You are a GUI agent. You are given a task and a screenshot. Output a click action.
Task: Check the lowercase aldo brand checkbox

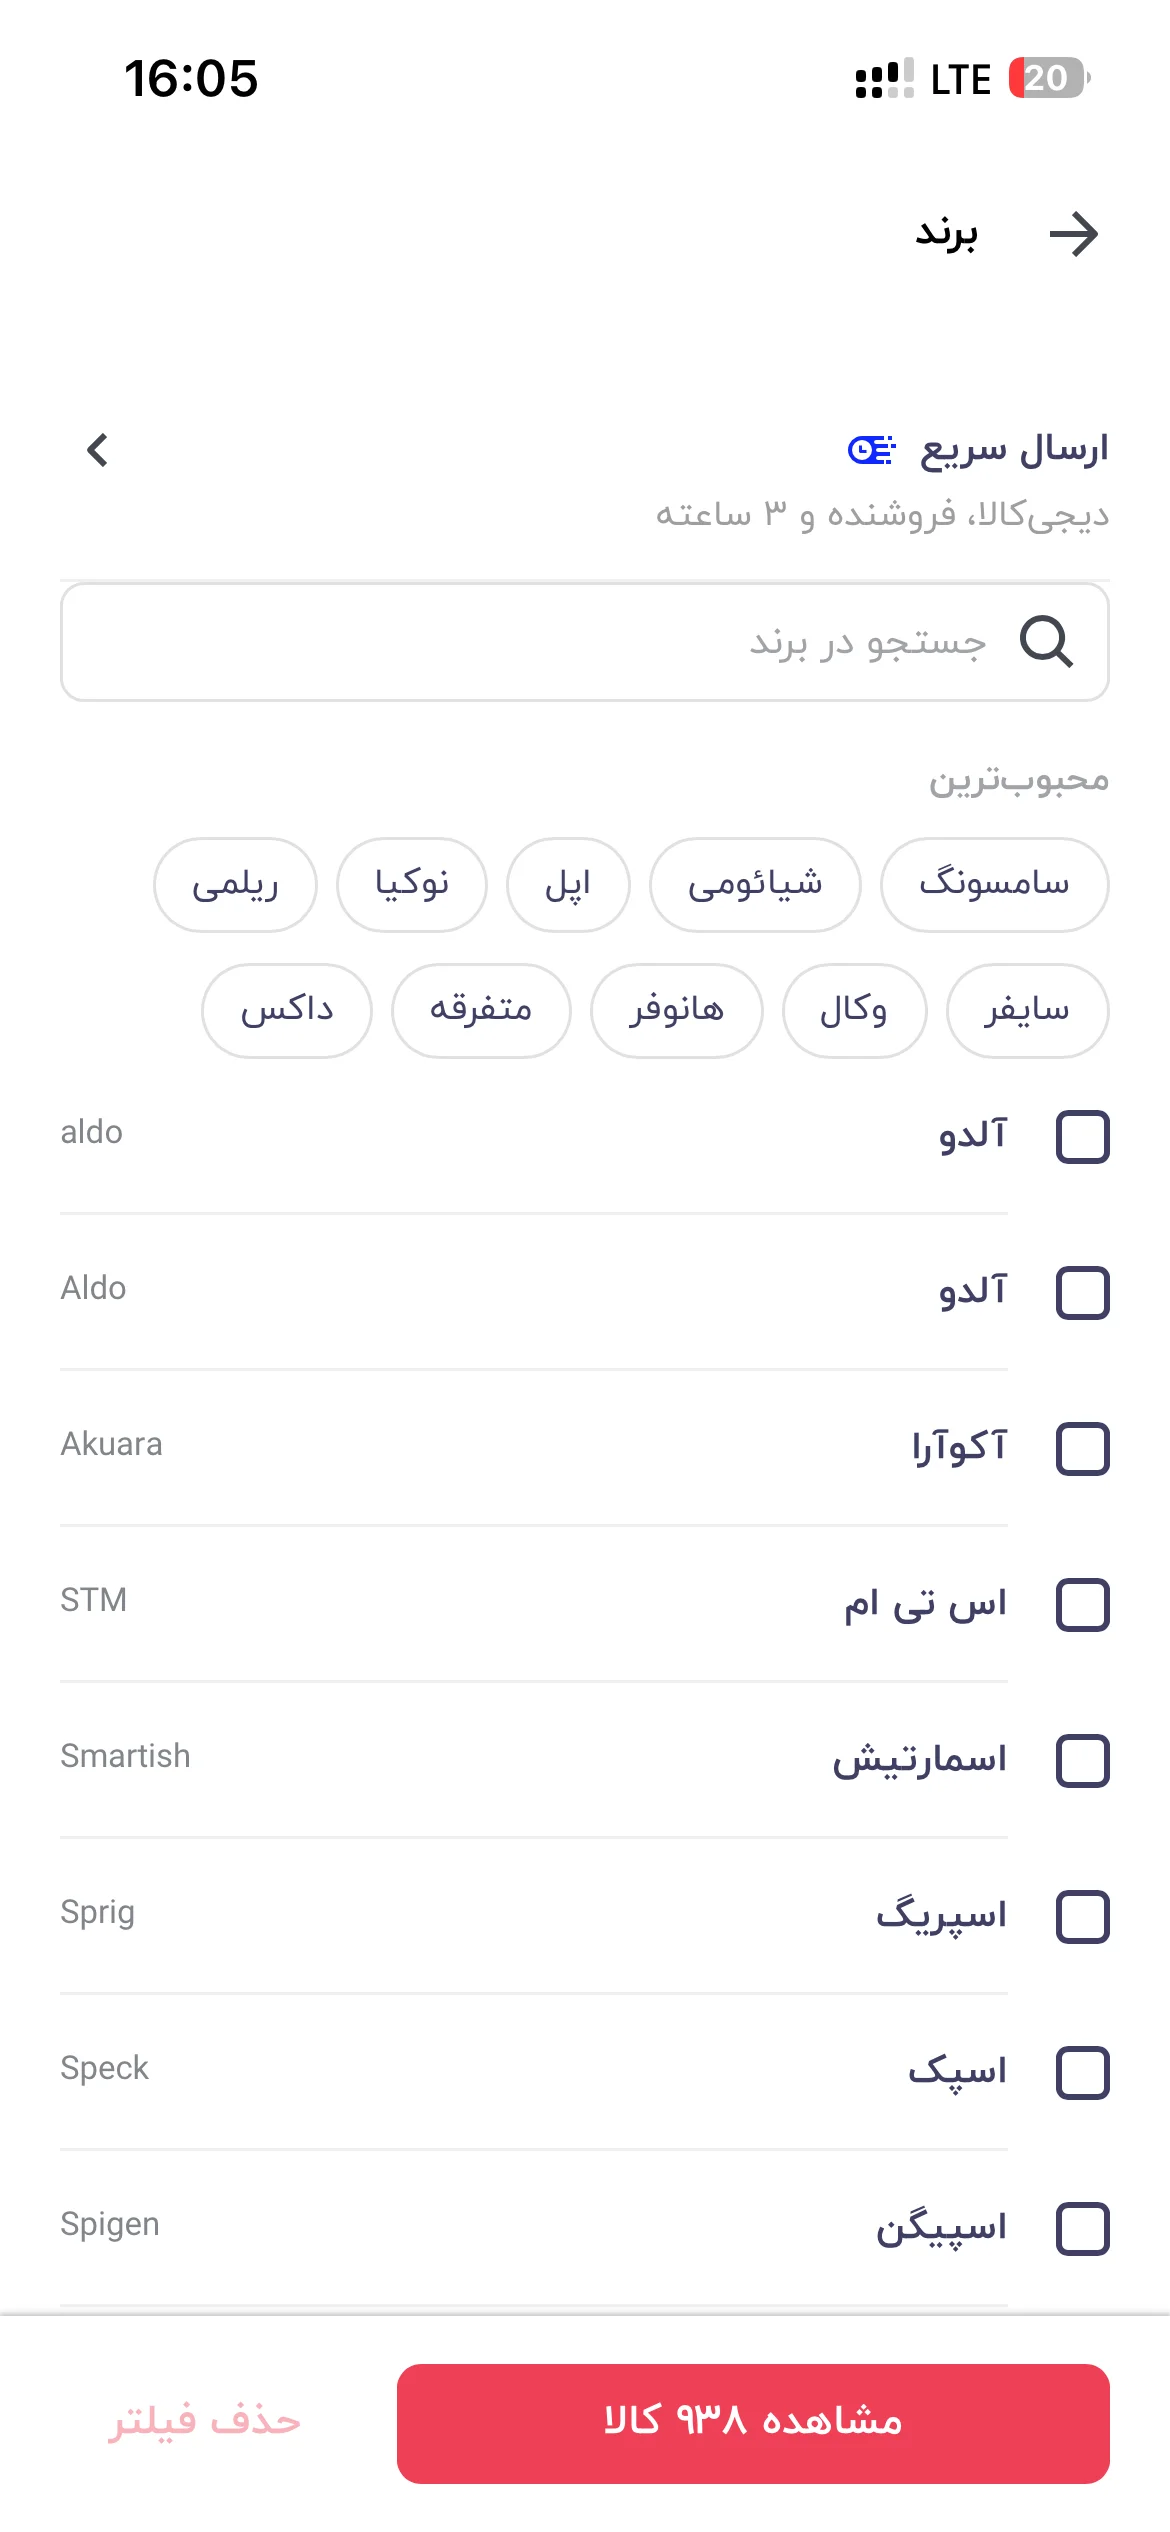pyautogui.click(x=1083, y=1137)
